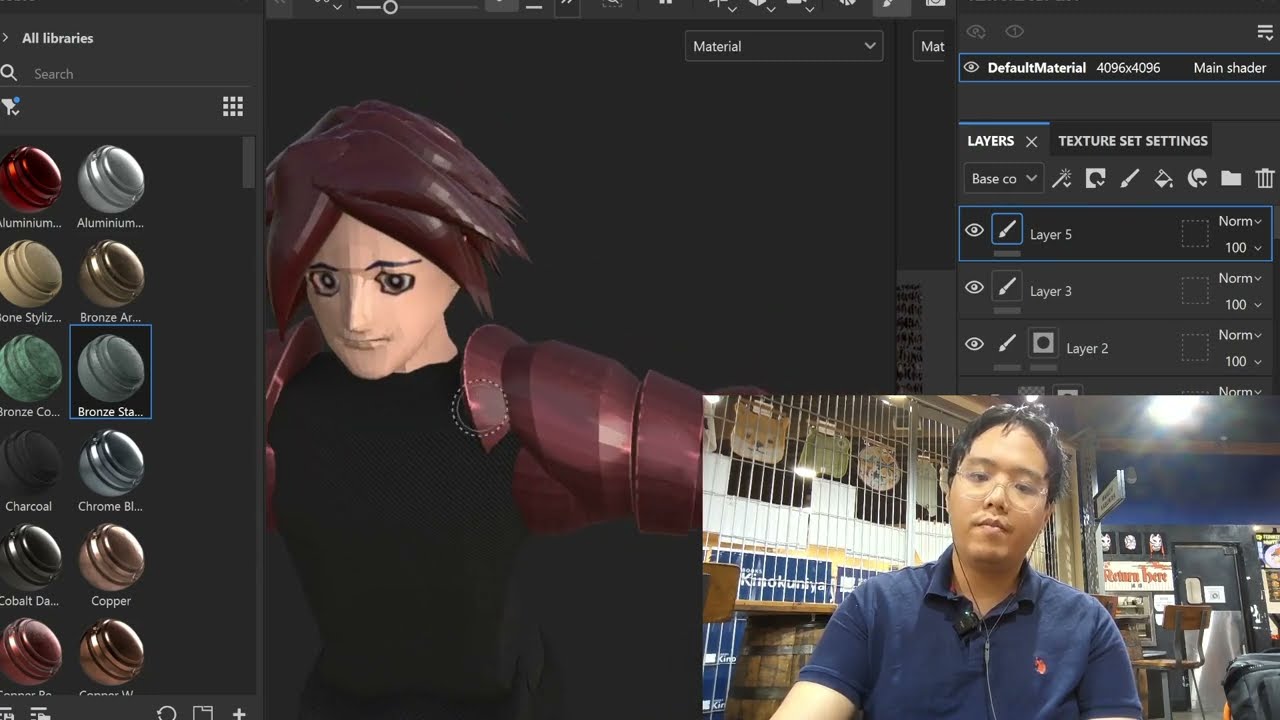The image size is (1280, 720).
Task: Delete selected layer with trash icon
Action: [1265, 179]
